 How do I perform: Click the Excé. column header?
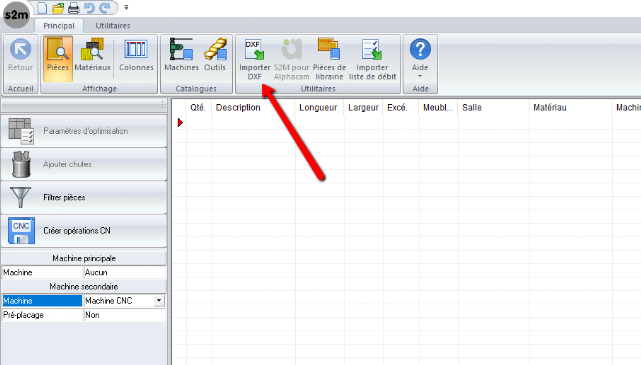400,107
